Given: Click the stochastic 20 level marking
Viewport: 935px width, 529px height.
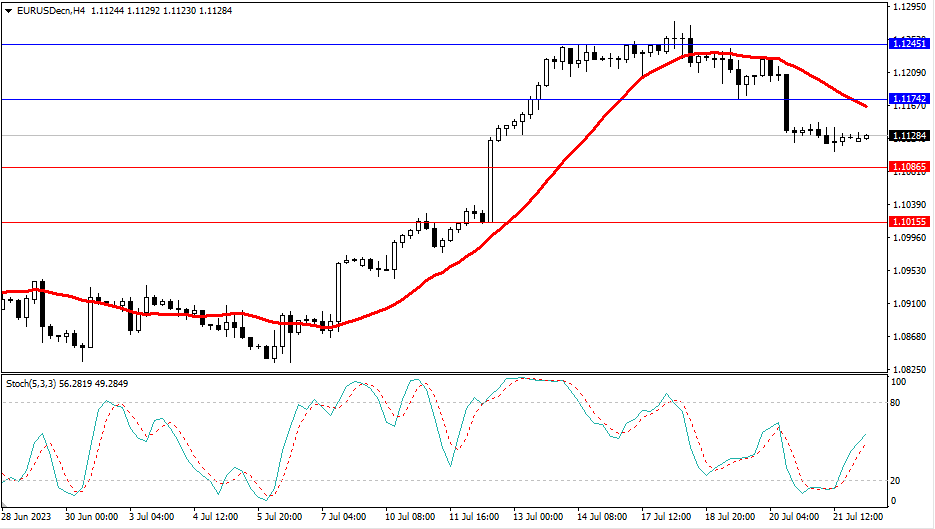Looking at the screenshot, I should coord(897,480).
